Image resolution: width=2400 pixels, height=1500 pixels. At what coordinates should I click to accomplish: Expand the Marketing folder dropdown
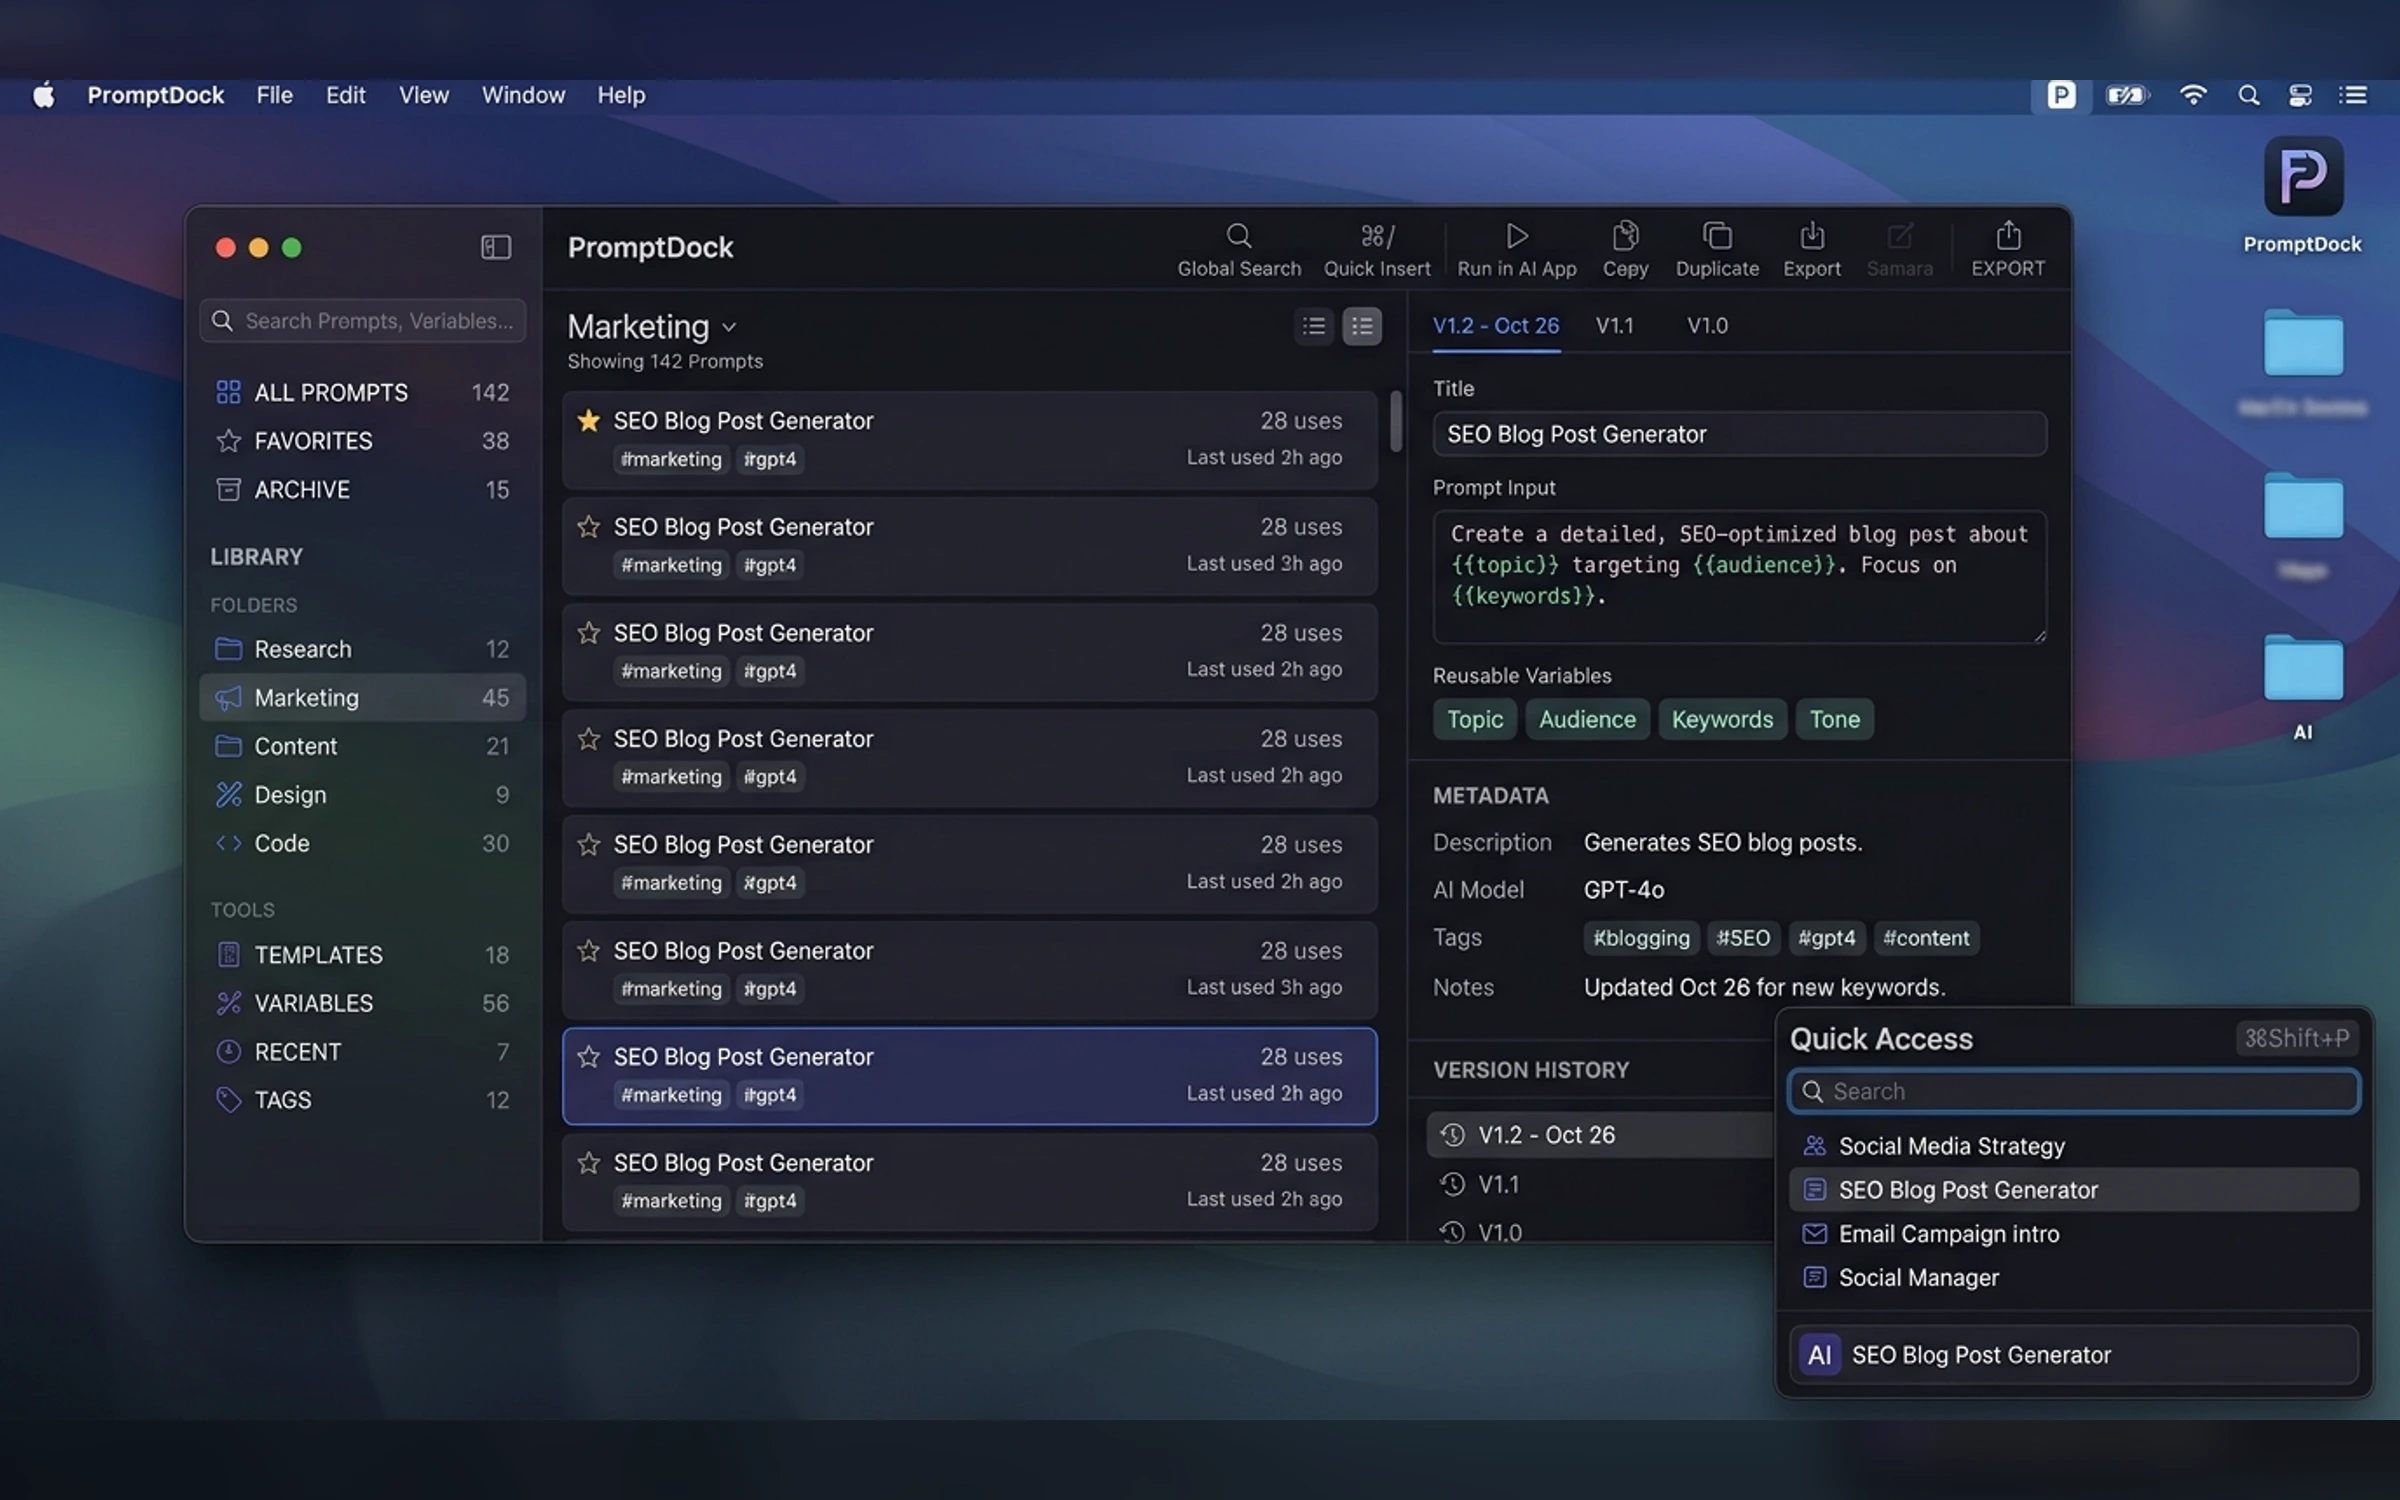click(730, 328)
